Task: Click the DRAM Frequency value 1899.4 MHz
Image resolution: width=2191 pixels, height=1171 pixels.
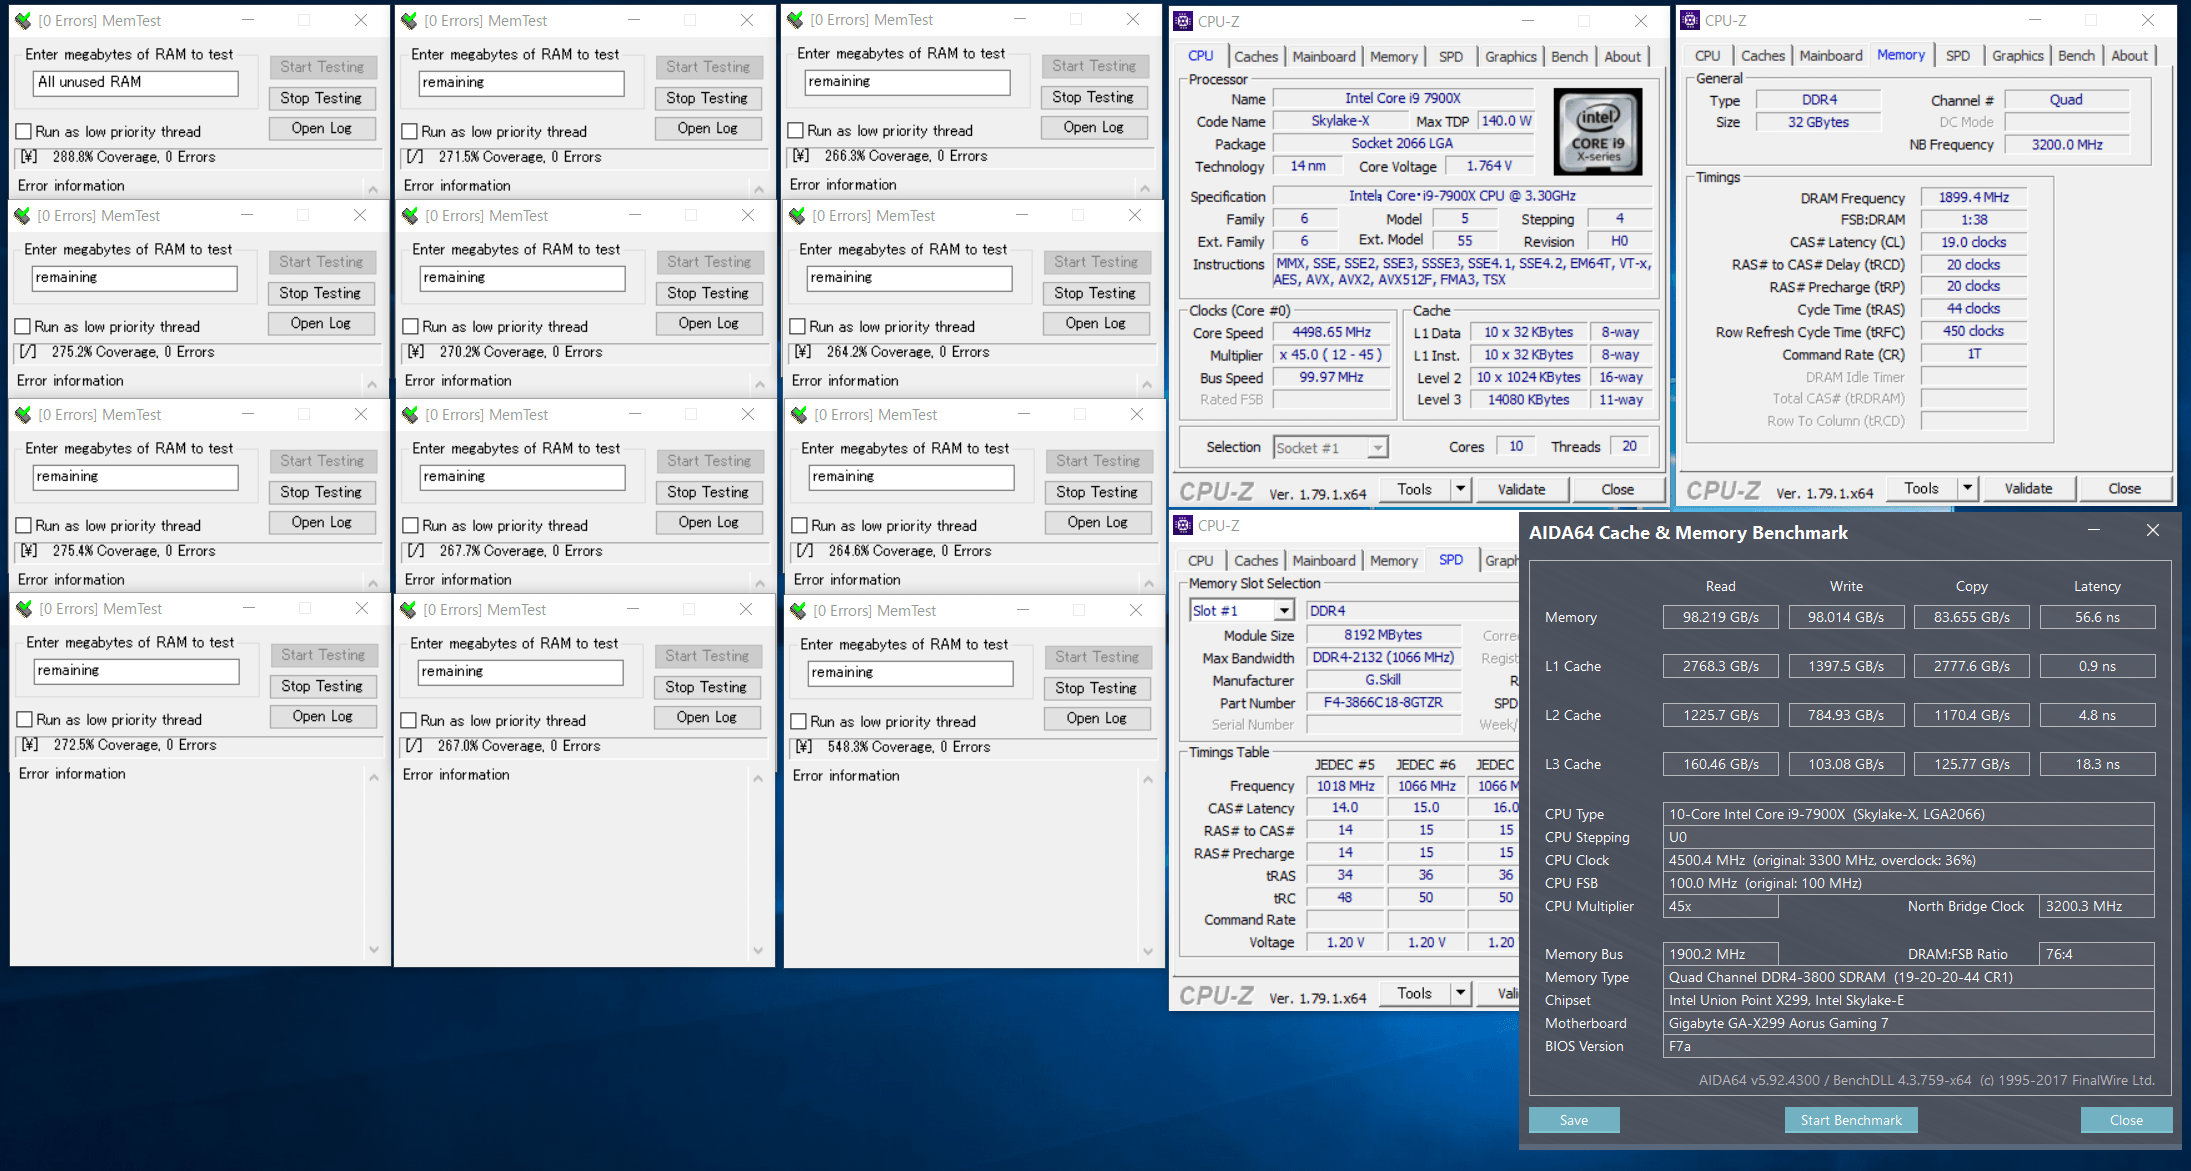Action: tap(1974, 198)
